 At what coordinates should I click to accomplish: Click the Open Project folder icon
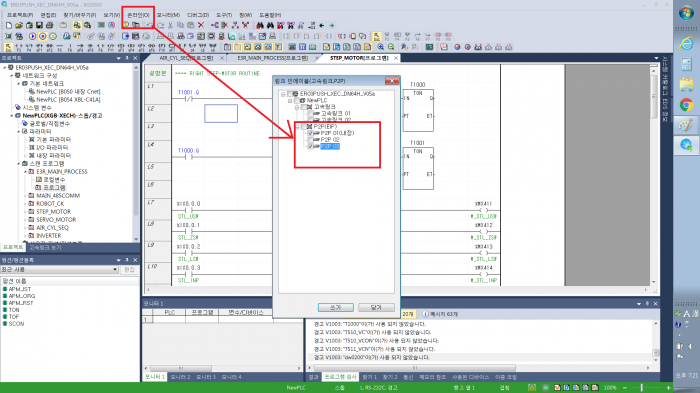click(x=19, y=25)
